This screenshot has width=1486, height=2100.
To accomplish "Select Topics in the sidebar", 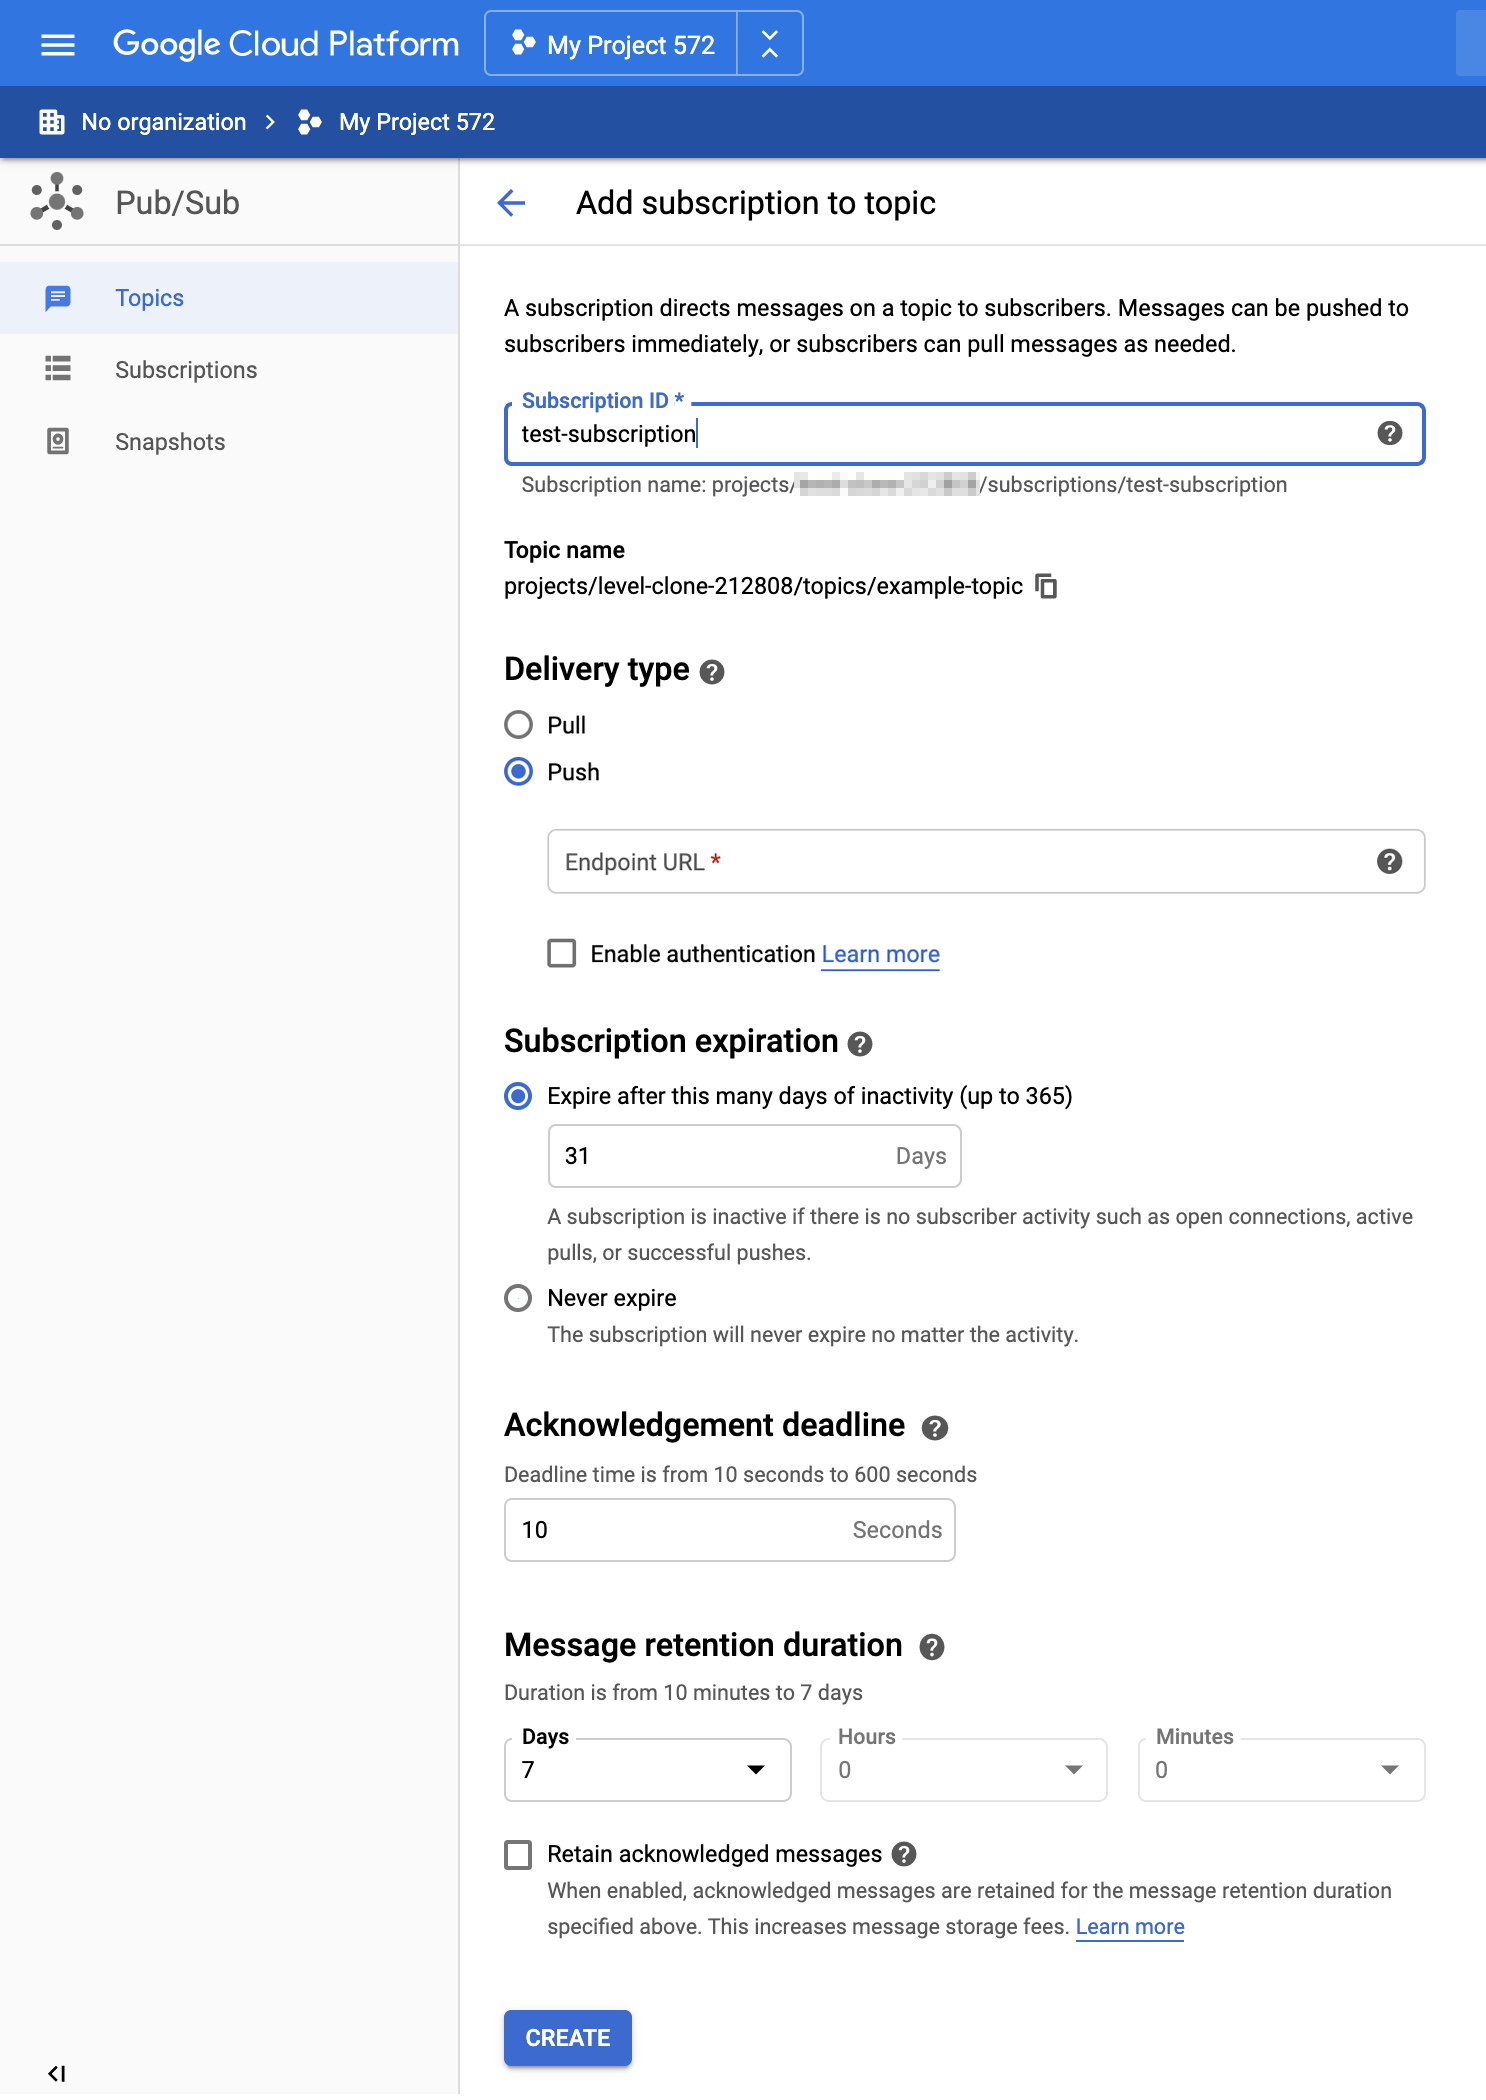I will coord(229,298).
